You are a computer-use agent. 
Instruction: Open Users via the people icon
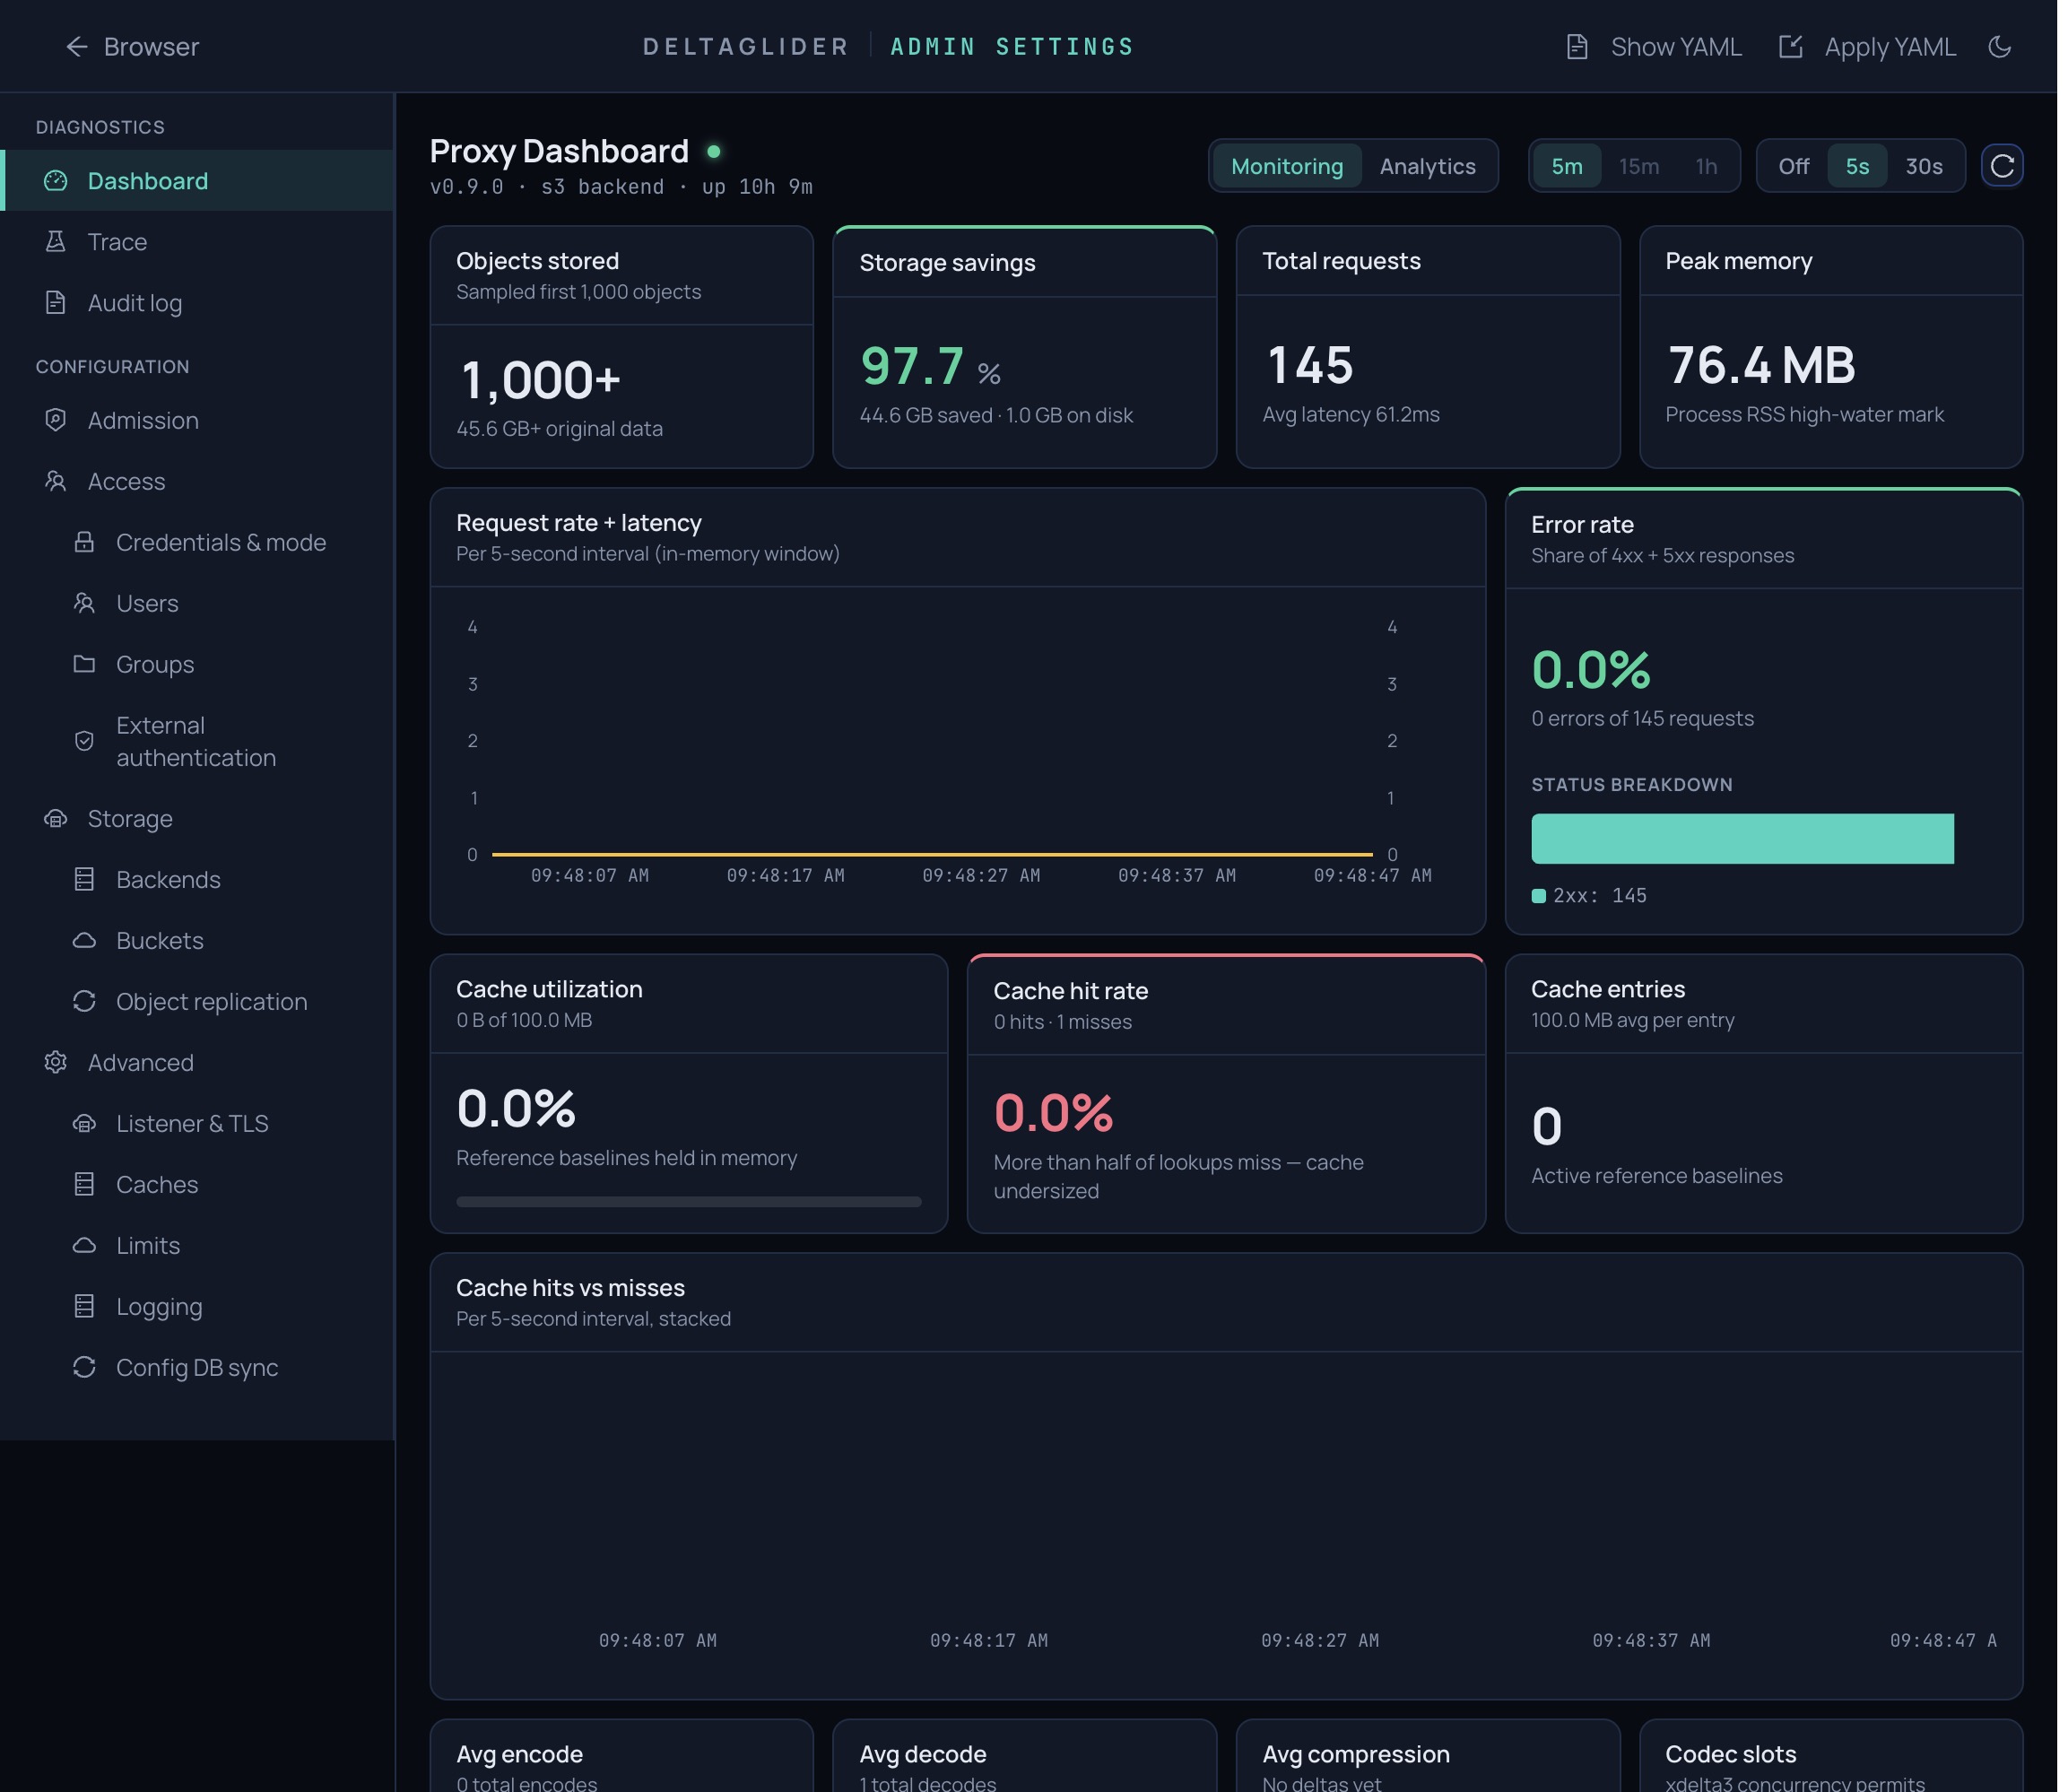point(84,603)
